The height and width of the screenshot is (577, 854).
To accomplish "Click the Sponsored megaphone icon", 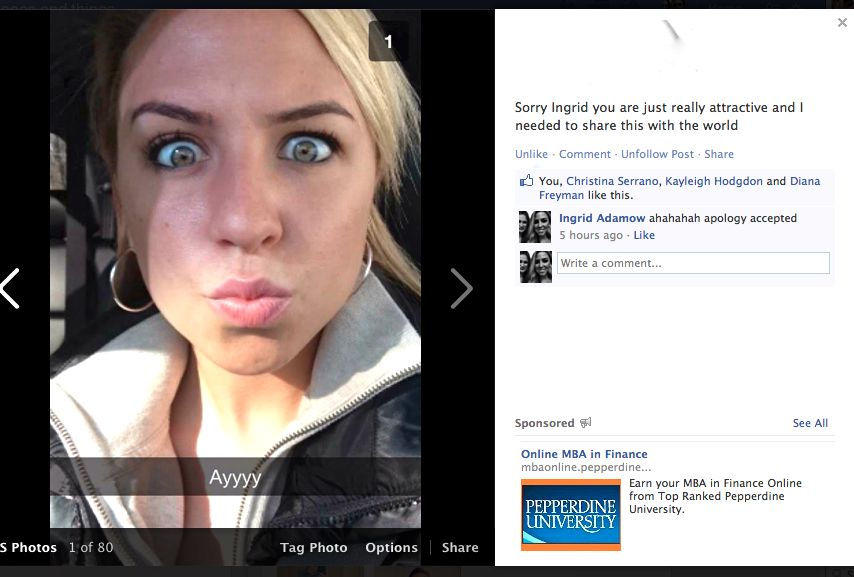I will click(x=586, y=423).
